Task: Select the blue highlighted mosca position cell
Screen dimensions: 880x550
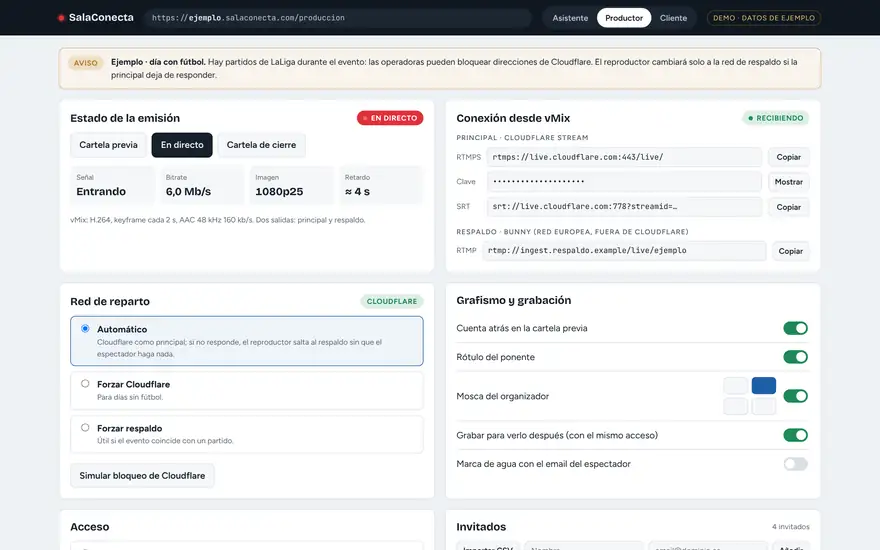Action: (x=764, y=386)
